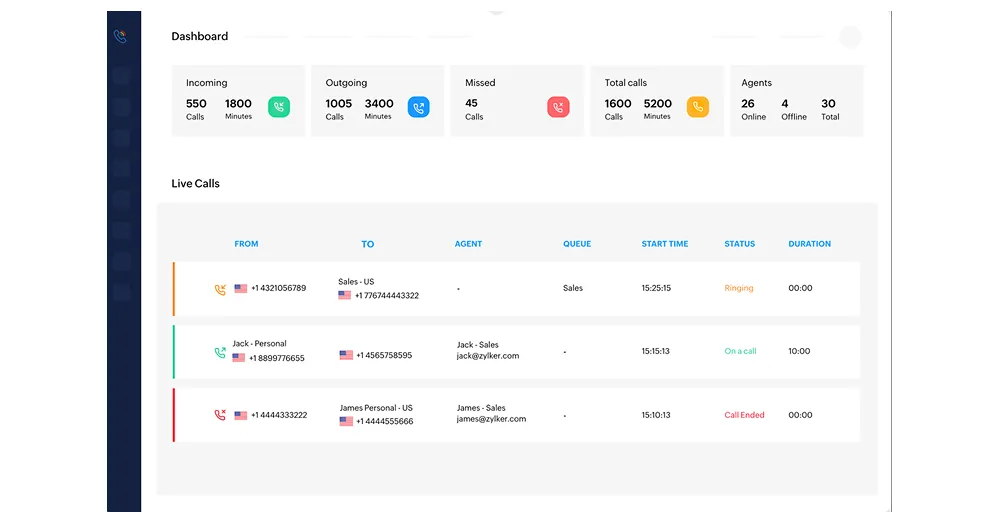Click the Ringing status
Screen dimensions: 1000x512
tap(739, 288)
